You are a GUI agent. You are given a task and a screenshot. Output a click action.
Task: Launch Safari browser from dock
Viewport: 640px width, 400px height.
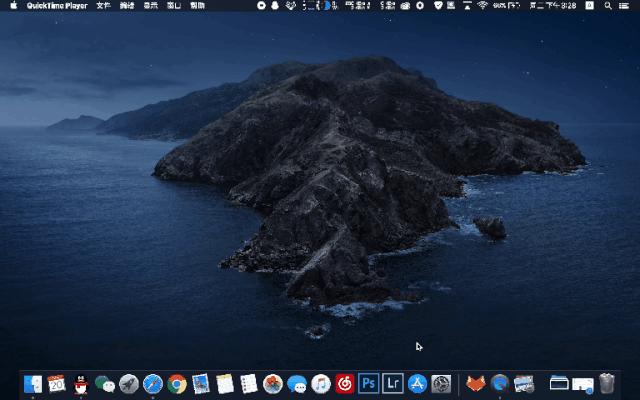click(153, 383)
